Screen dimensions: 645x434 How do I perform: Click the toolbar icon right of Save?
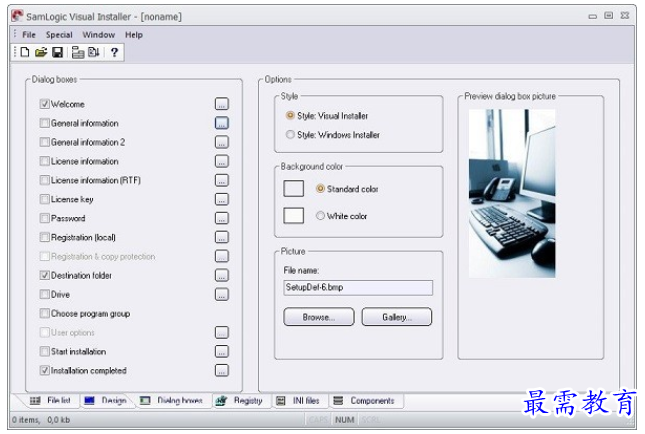tap(78, 52)
